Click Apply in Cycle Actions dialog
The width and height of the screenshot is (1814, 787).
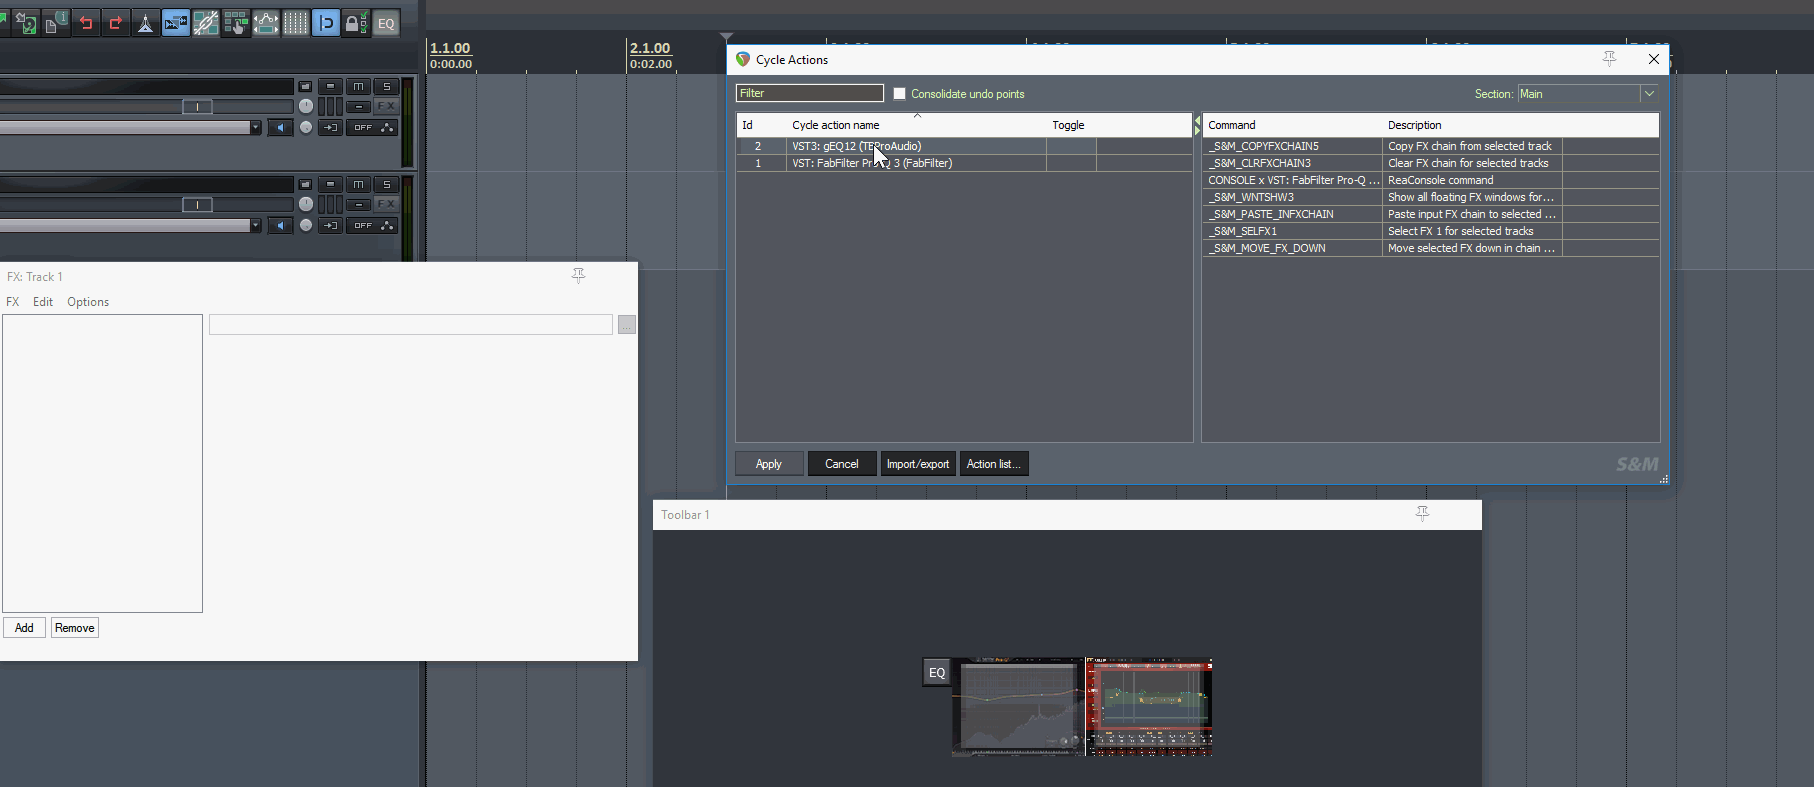(x=768, y=464)
